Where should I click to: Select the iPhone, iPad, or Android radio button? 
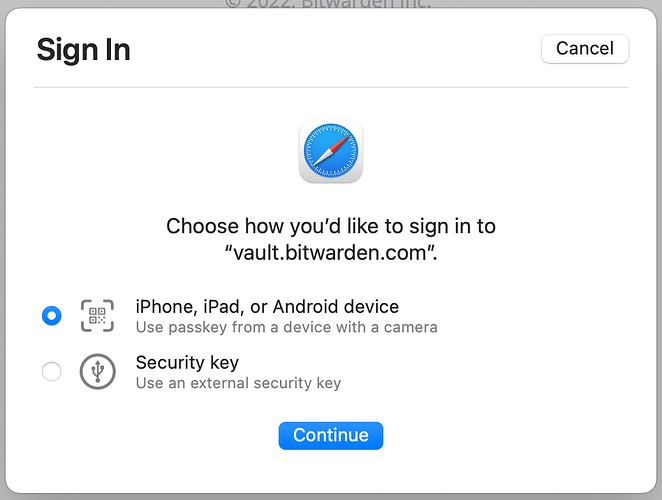(52, 315)
